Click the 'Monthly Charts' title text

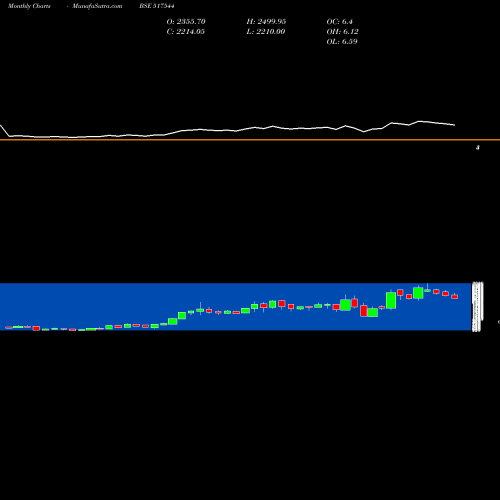tap(29, 6)
